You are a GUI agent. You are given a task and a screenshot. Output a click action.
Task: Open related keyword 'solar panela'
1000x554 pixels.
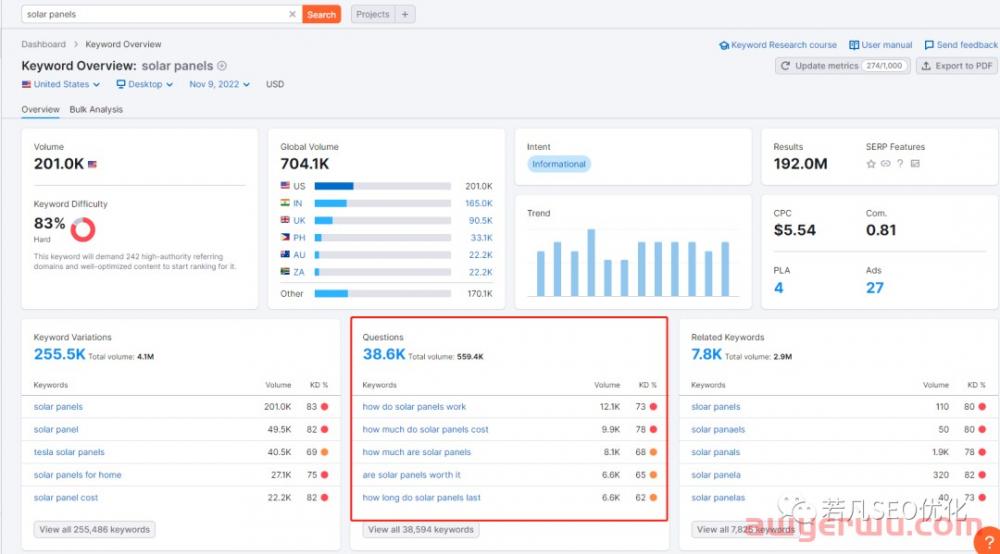tap(716, 476)
